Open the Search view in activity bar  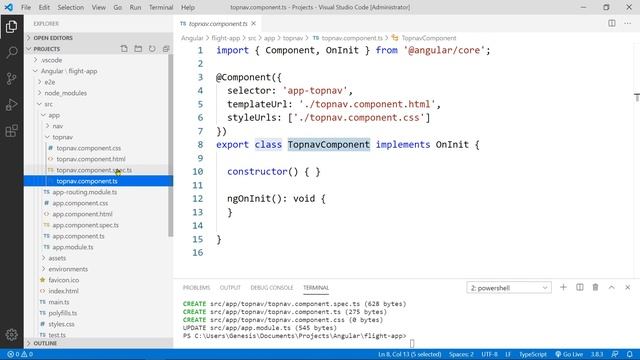11,52
